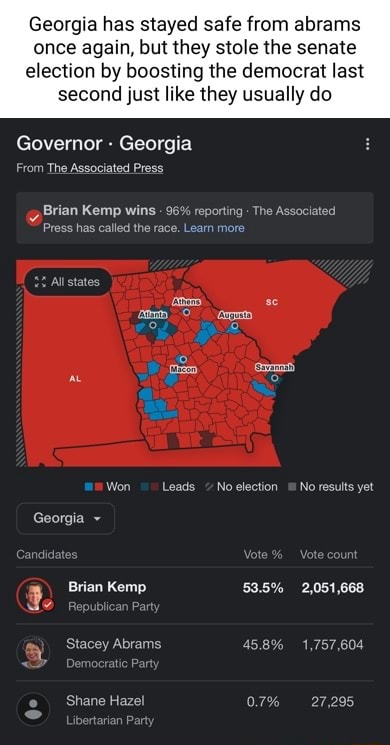Open The Associated Press source link
Viewport: 390px width, 745px height.
click(105, 168)
